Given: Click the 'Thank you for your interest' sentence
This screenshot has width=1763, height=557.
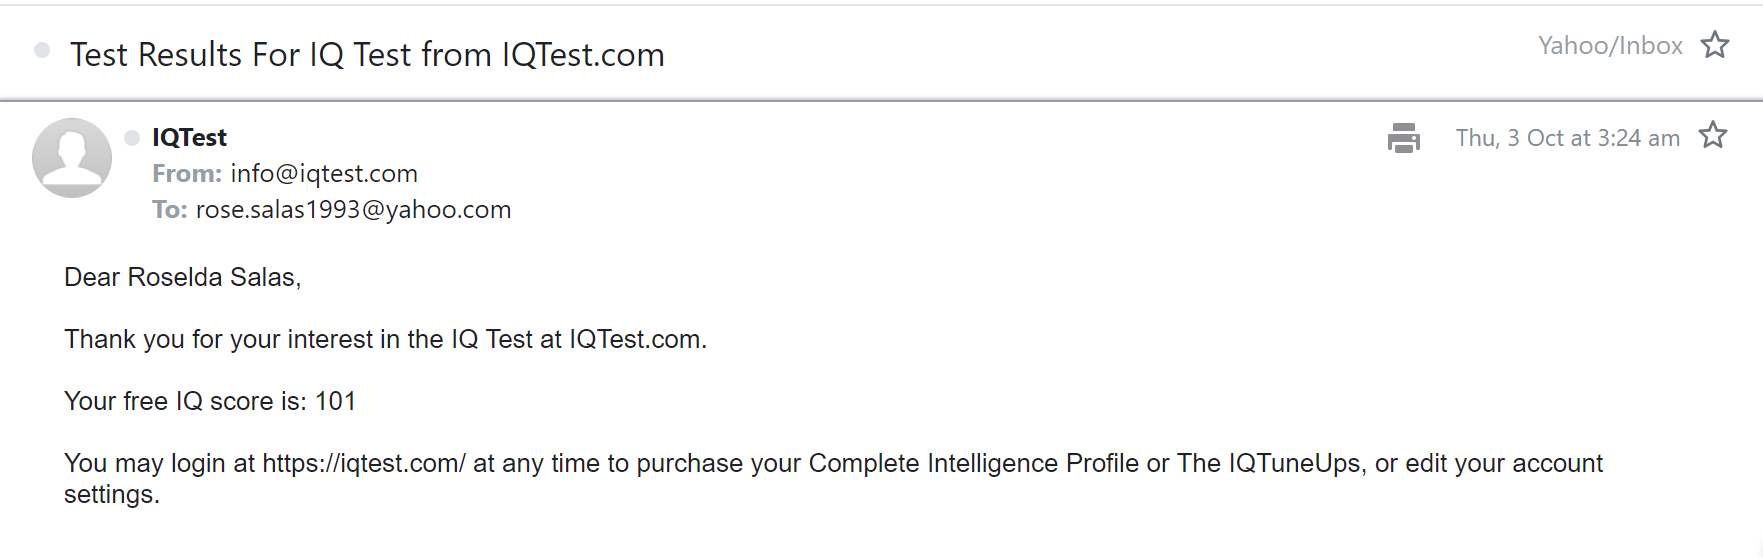Looking at the screenshot, I should (x=385, y=340).
